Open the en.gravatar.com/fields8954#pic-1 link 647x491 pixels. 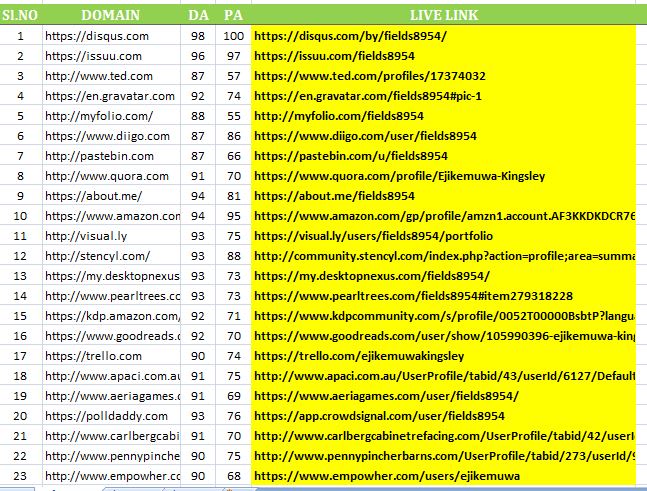(x=368, y=96)
